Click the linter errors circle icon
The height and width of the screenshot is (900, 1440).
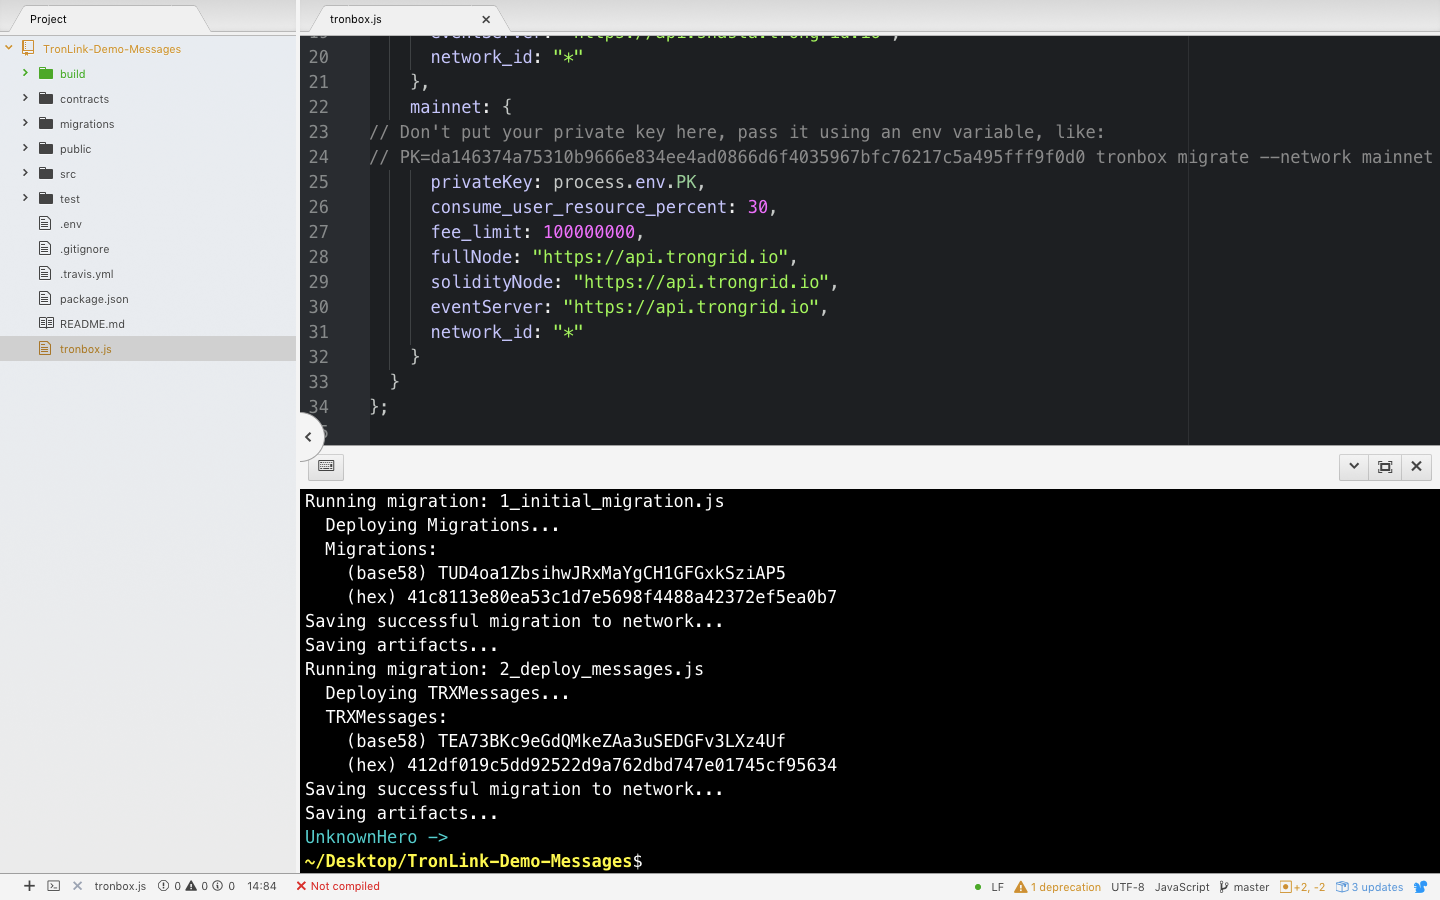click(x=163, y=886)
